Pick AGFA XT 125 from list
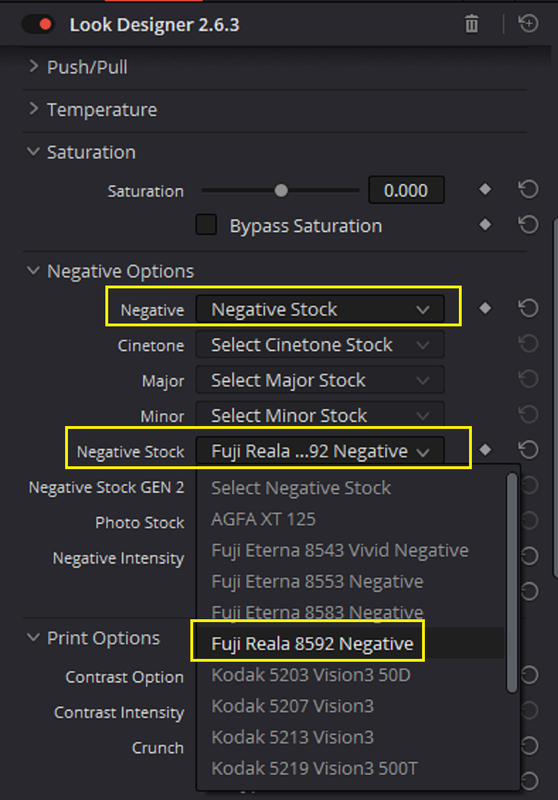 263,519
